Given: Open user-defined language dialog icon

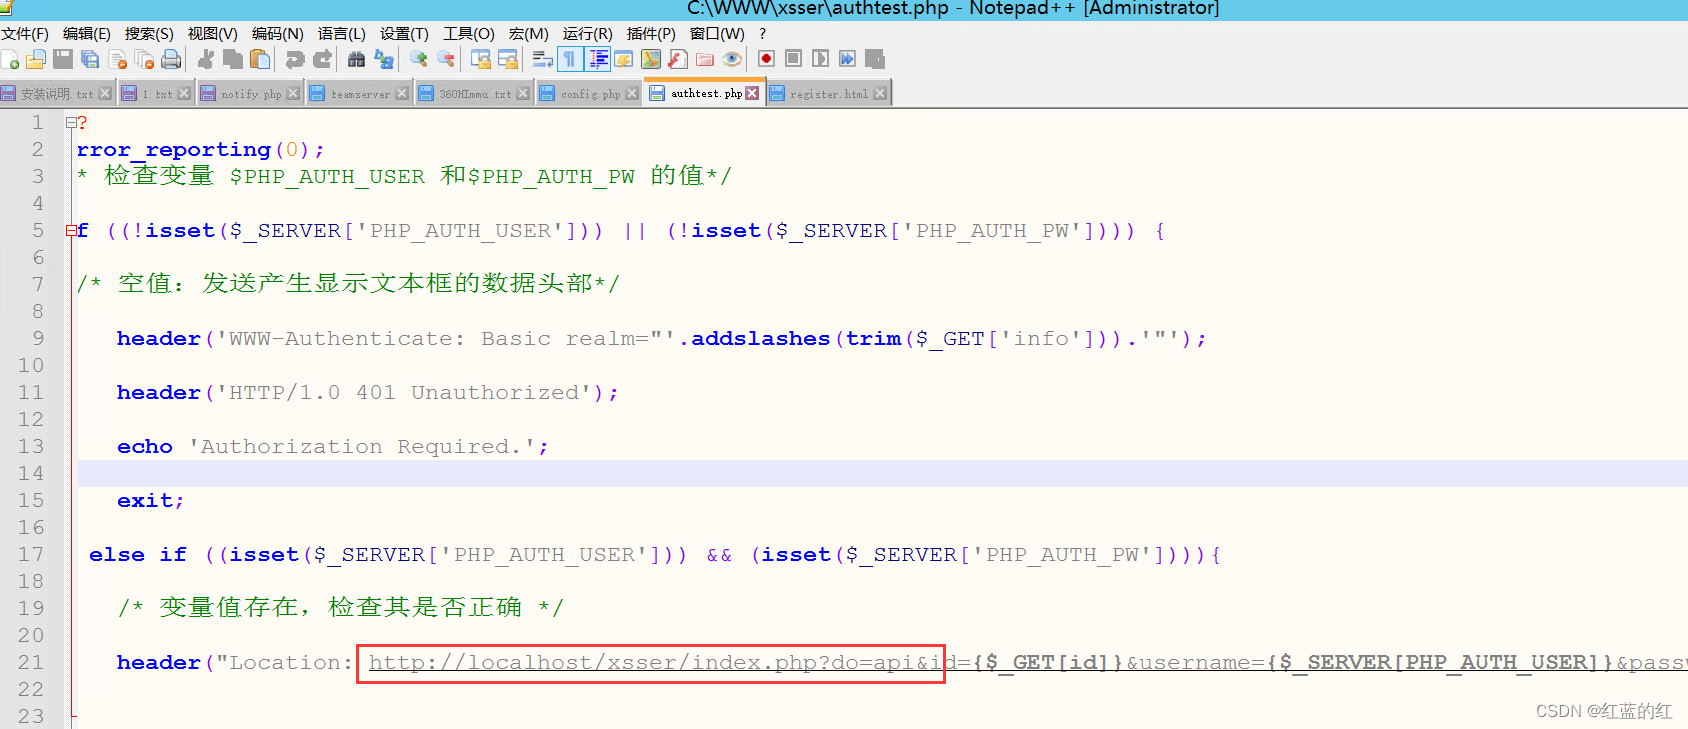Looking at the screenshot, I should click(x=624, y=60).
